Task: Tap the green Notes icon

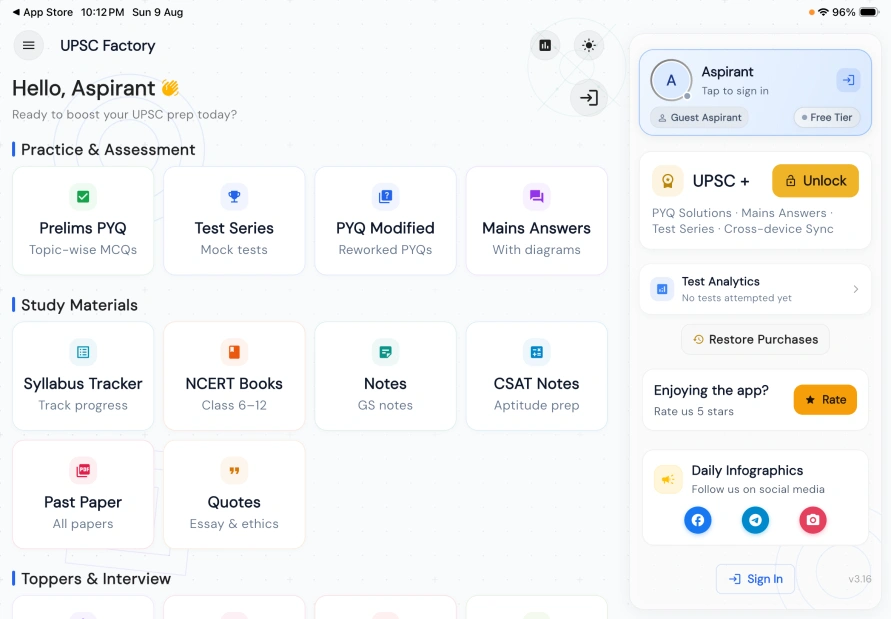Action: (x=385, y=352)
